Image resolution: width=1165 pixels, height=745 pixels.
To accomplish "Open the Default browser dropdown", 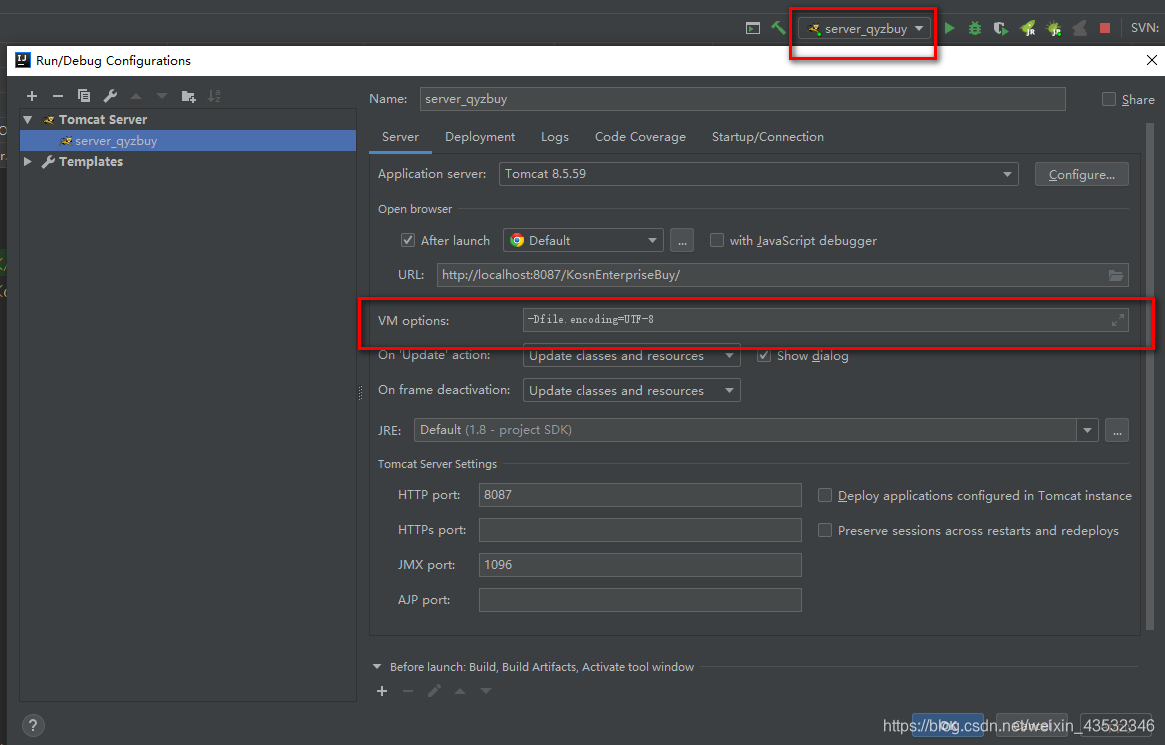I will pyautogui.click(x=583, y=240).
